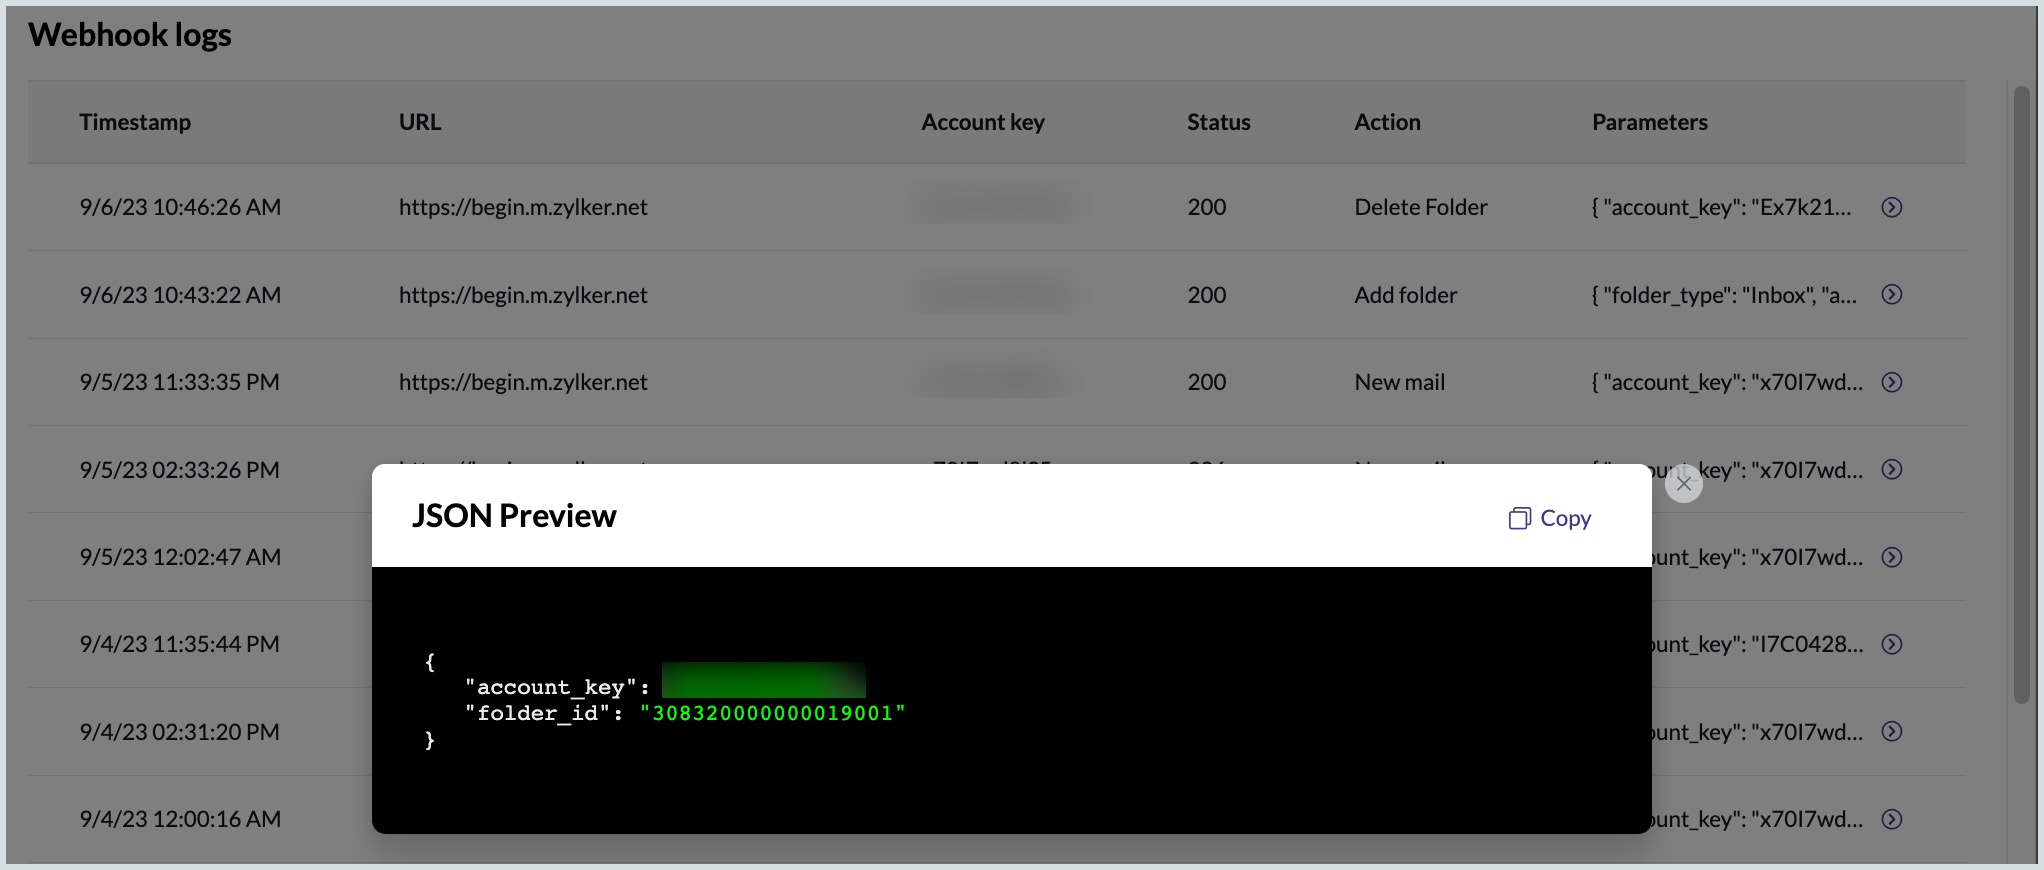View parameters for 9/4/23 12:00:16 AM log
The height and width of the screenshot is (870, 2044).
click(x=1892, y=819)
